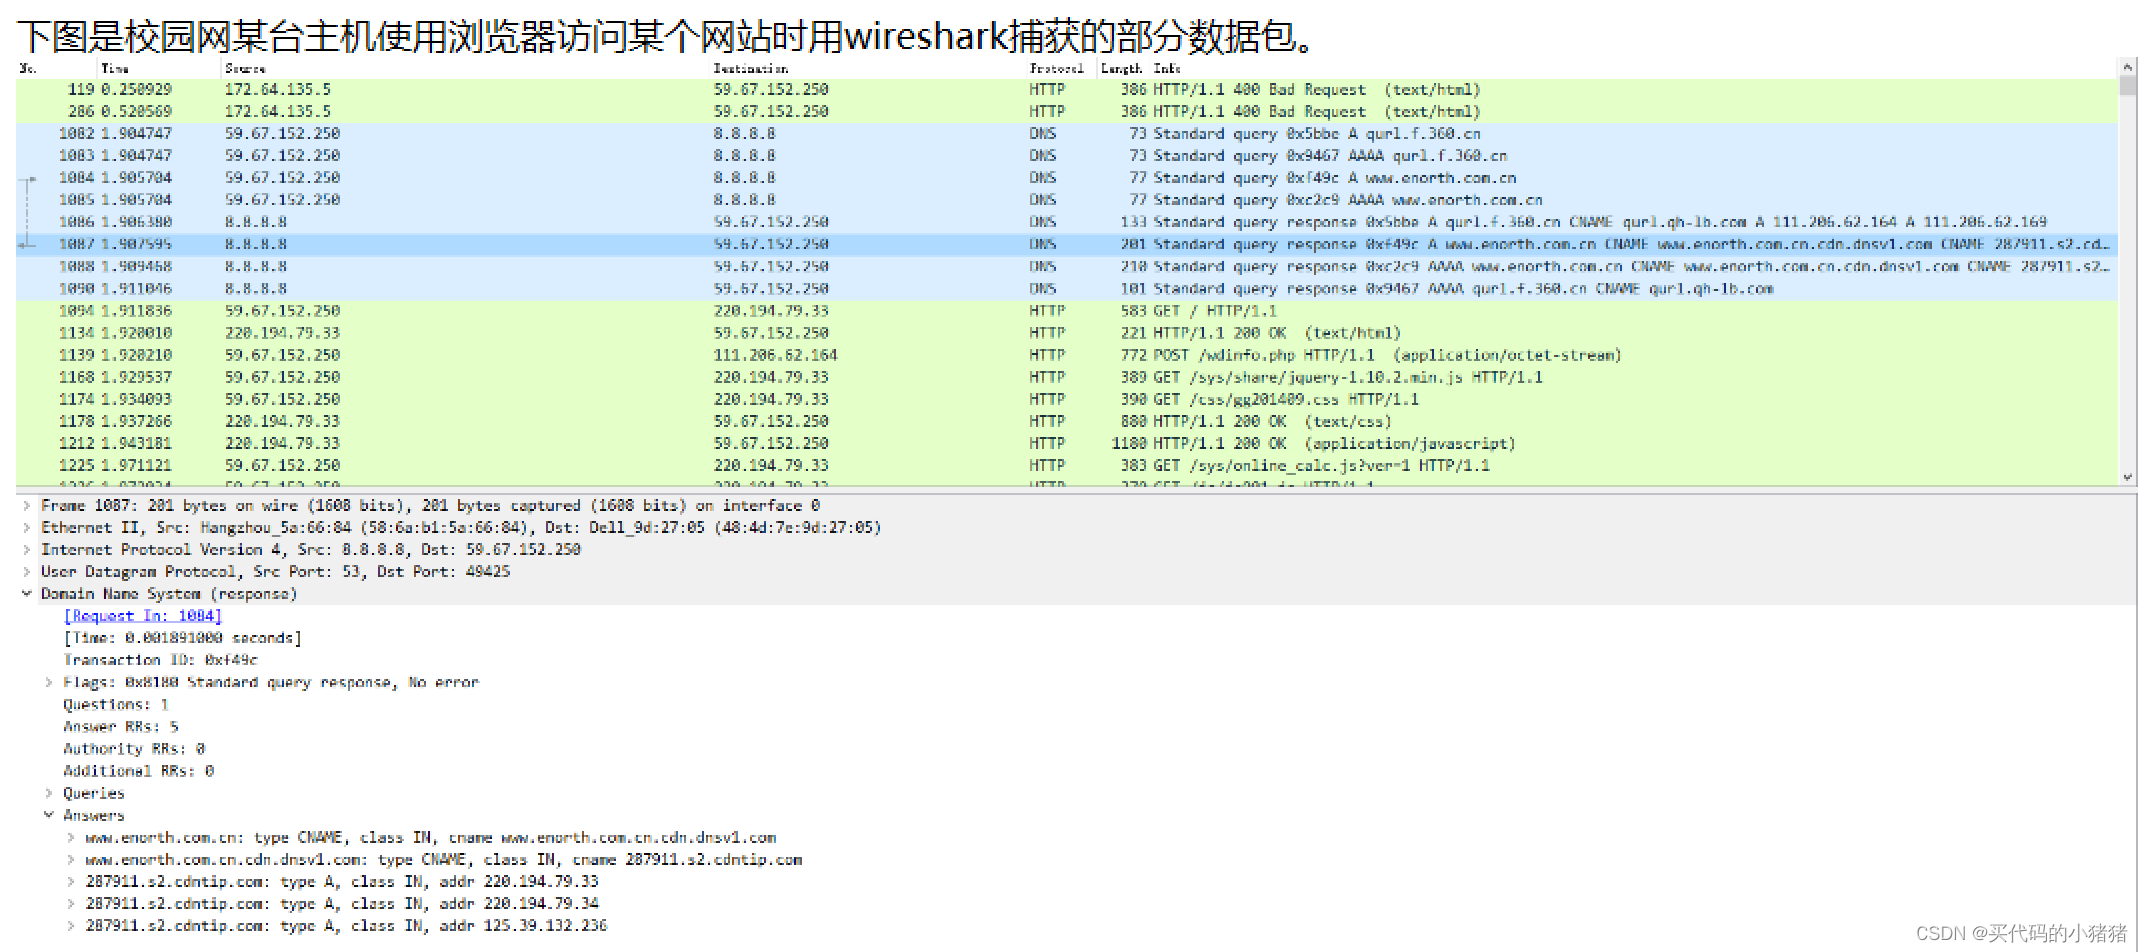Collapse the Domain Name System section
2143x952 pixels.
27,594
